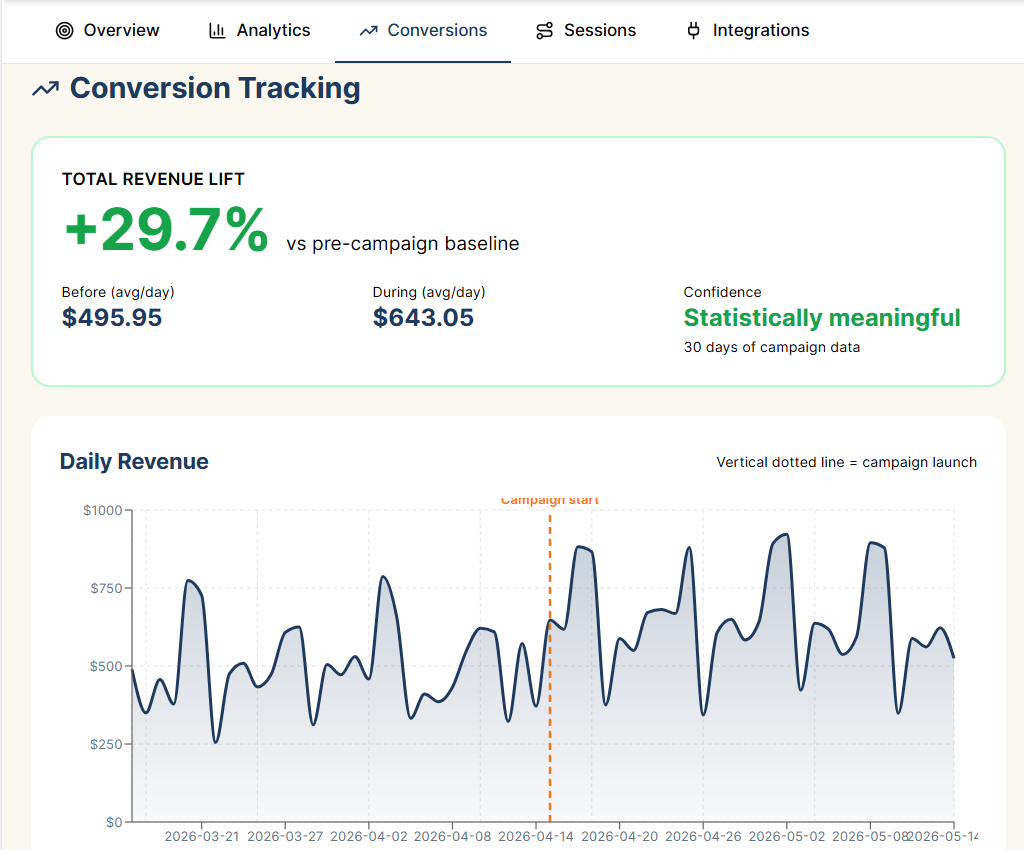
Task: Click the trend icon beside Conversion Tracking heading
Action: [46, 89]
